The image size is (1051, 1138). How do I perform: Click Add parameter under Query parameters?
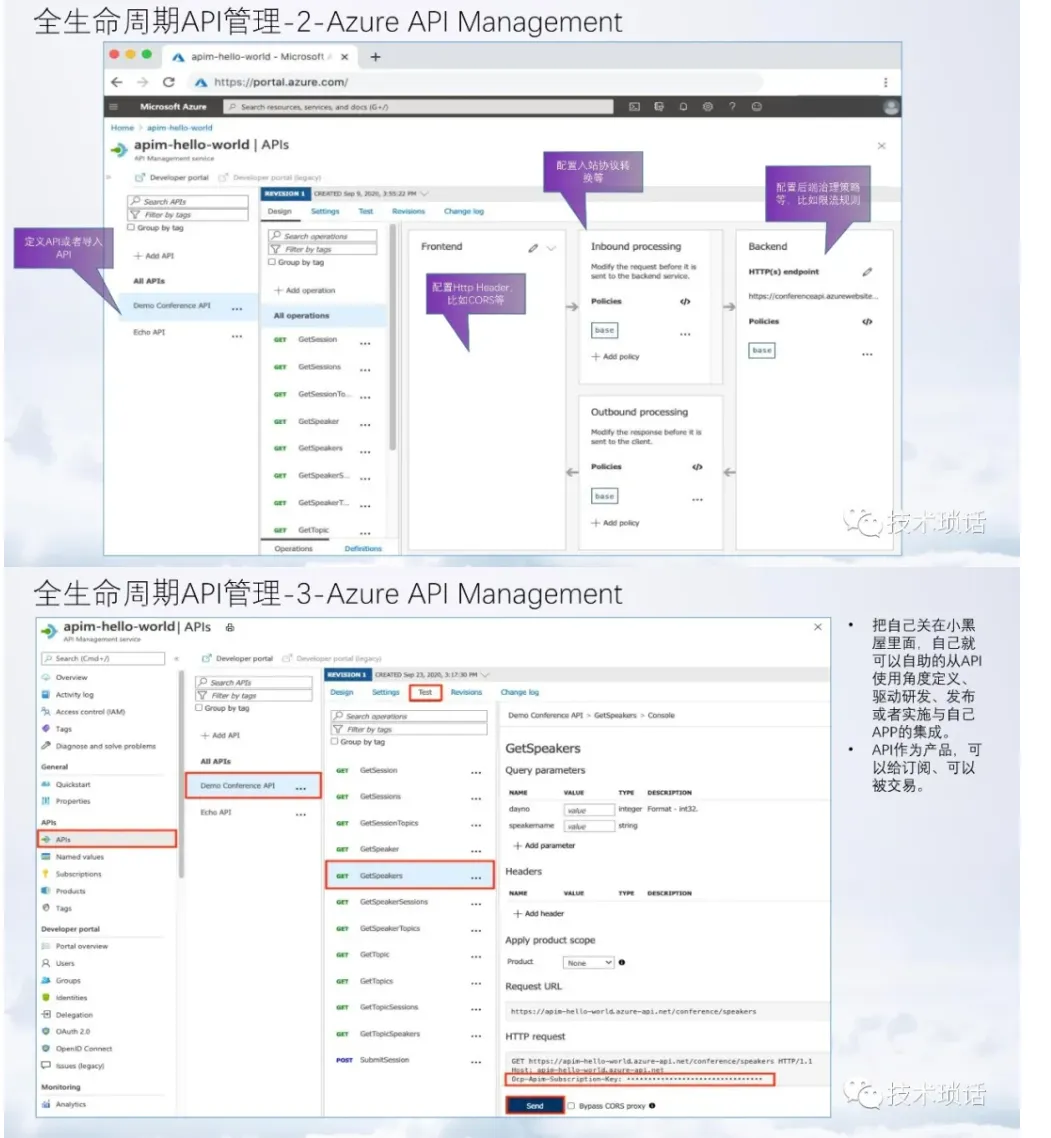pos(544,846)
